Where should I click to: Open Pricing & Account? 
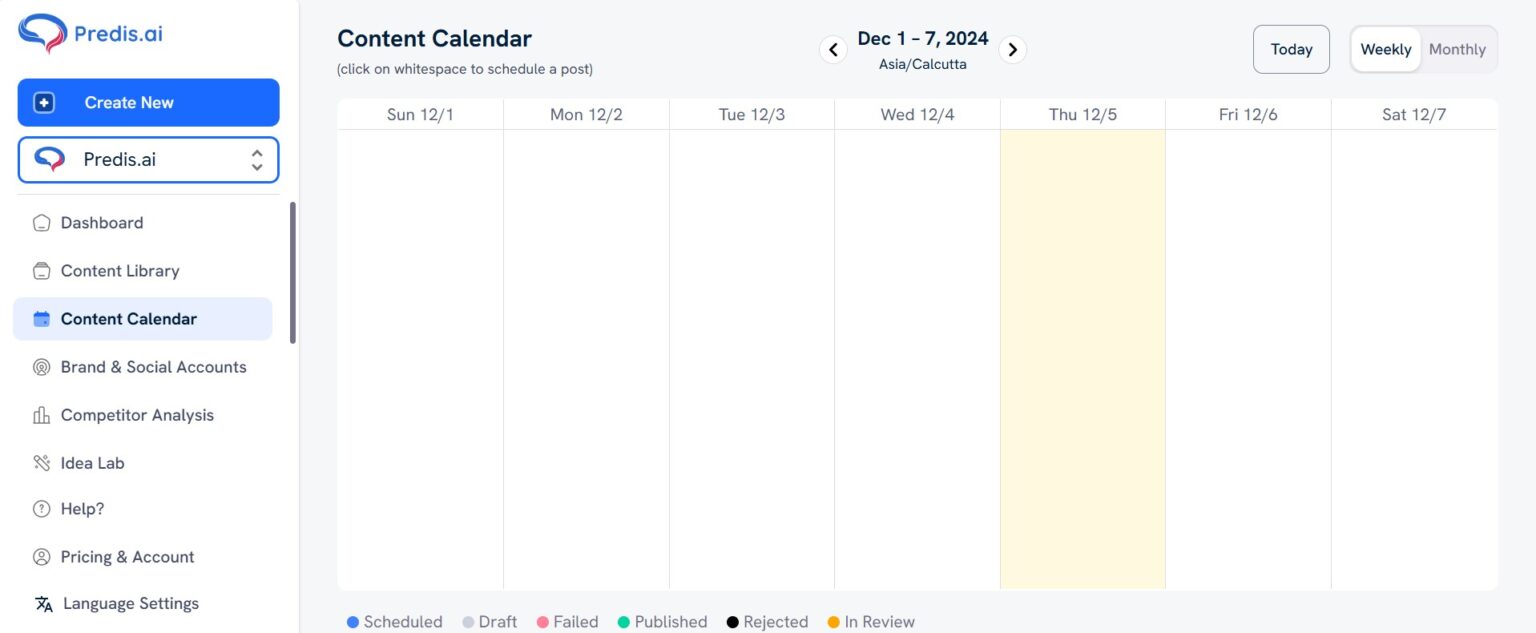coord(127,556)
